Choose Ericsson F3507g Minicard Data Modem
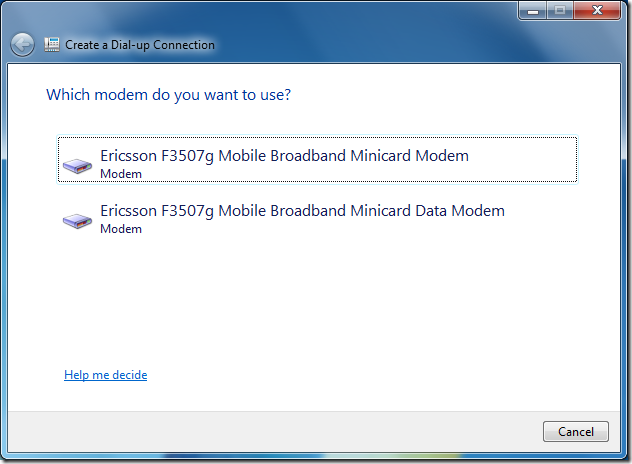Screen dimensions: 632x464 (317, 215)
